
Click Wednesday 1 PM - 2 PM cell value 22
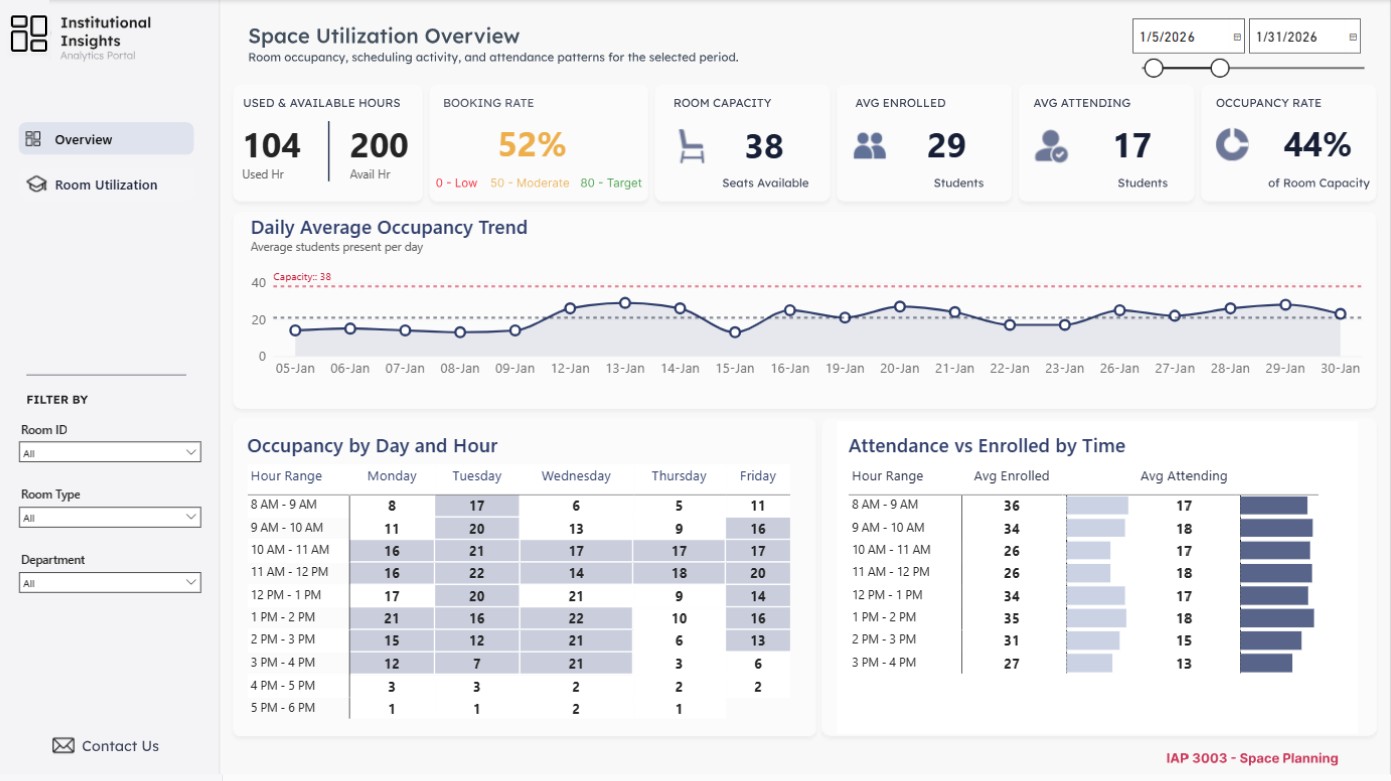click(x=576, y=618)
